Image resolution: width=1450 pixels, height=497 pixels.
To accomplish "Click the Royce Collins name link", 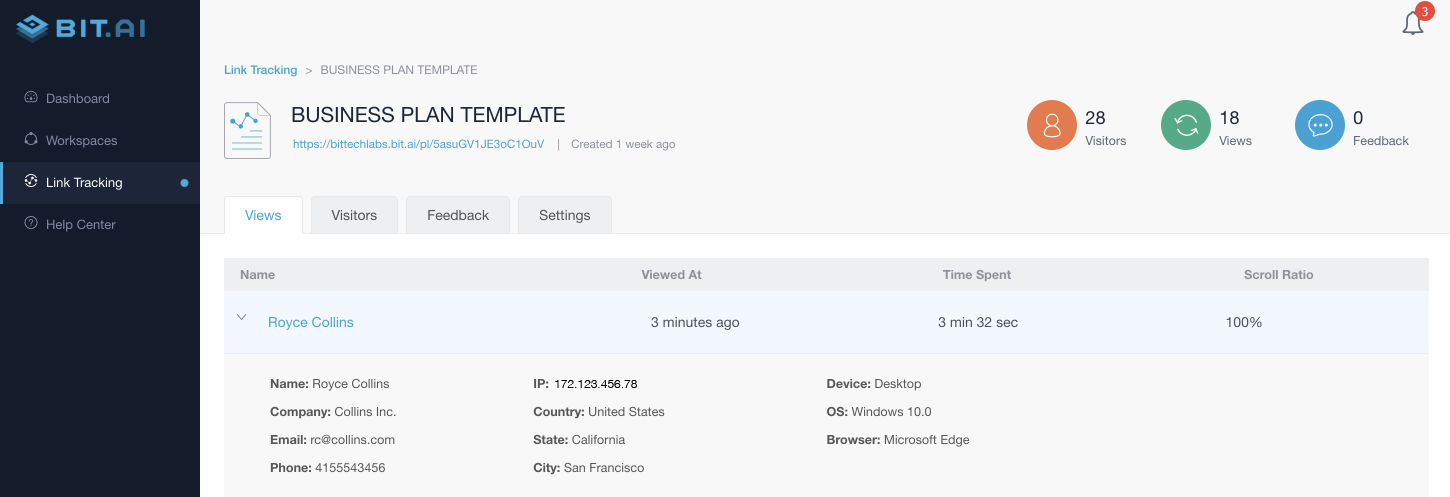I will point(311,322).
